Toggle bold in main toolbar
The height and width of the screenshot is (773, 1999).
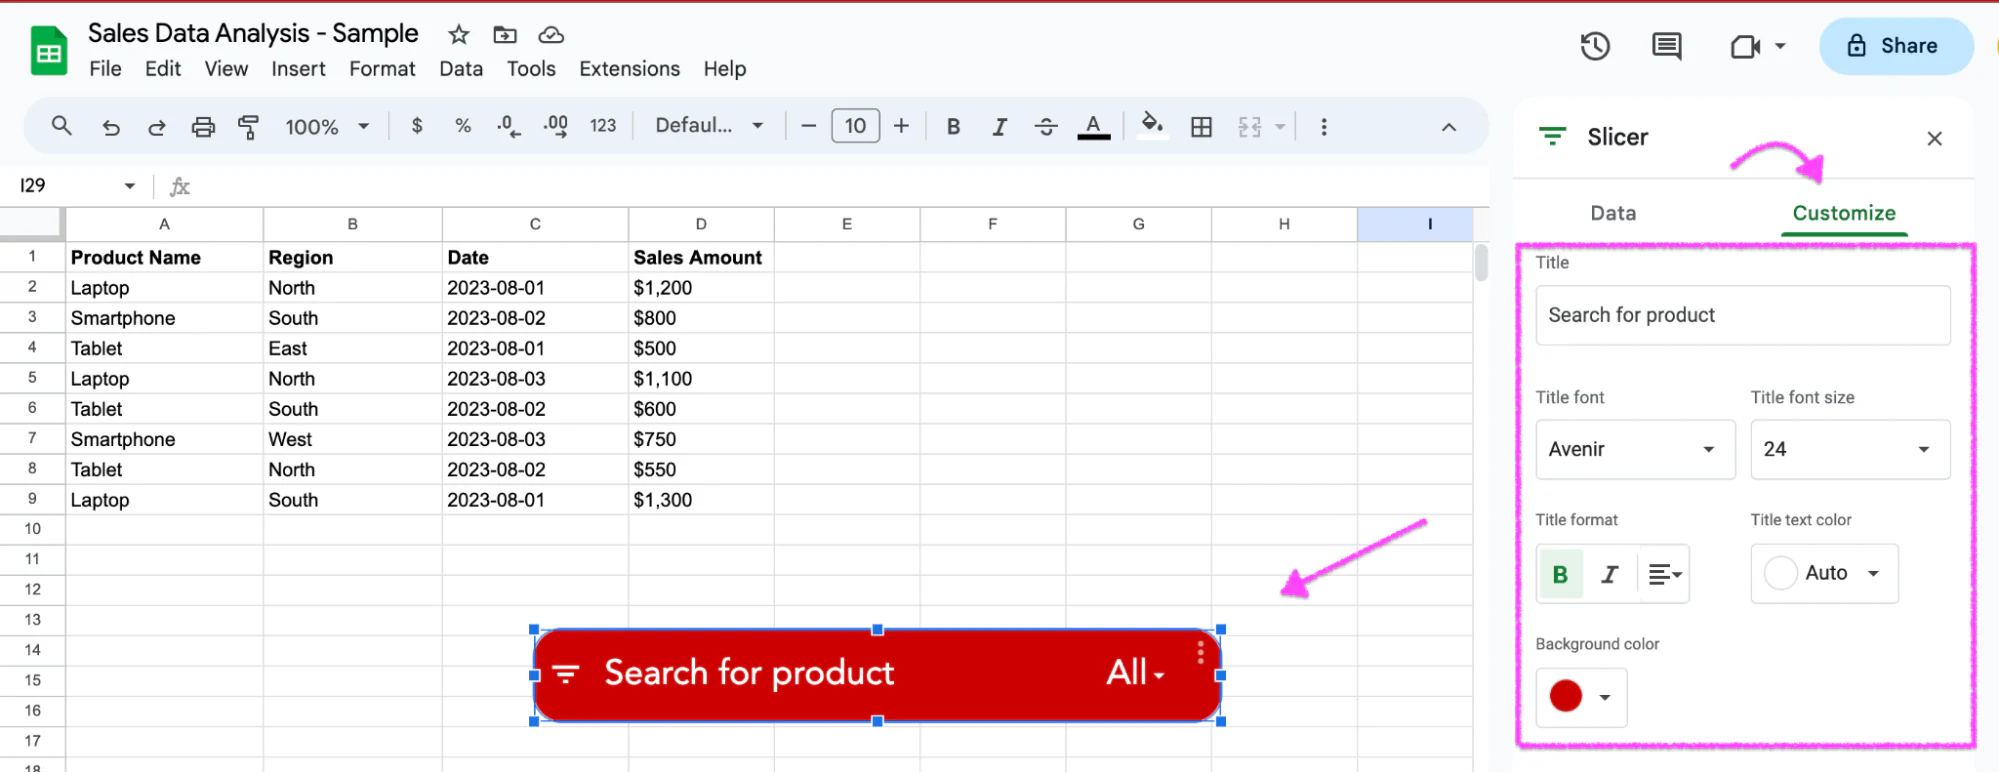coord(953,127)
